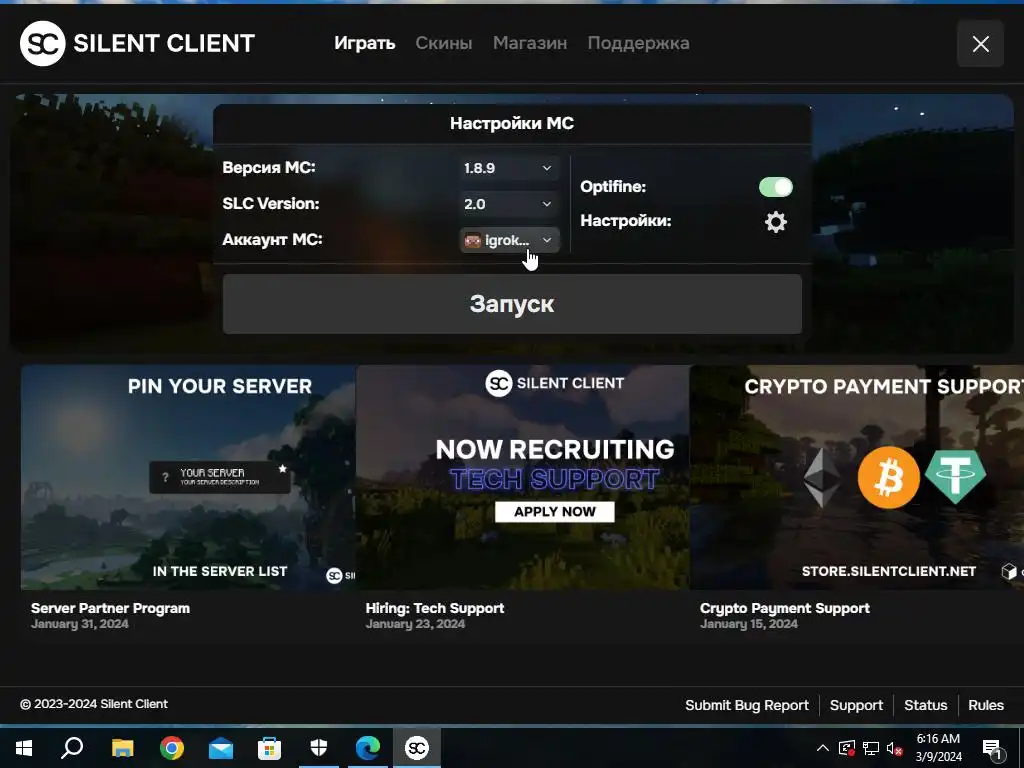Click the Silent Client taskbar icon
The height and width of the screenshot is (768, 1024).
(417, 748)
